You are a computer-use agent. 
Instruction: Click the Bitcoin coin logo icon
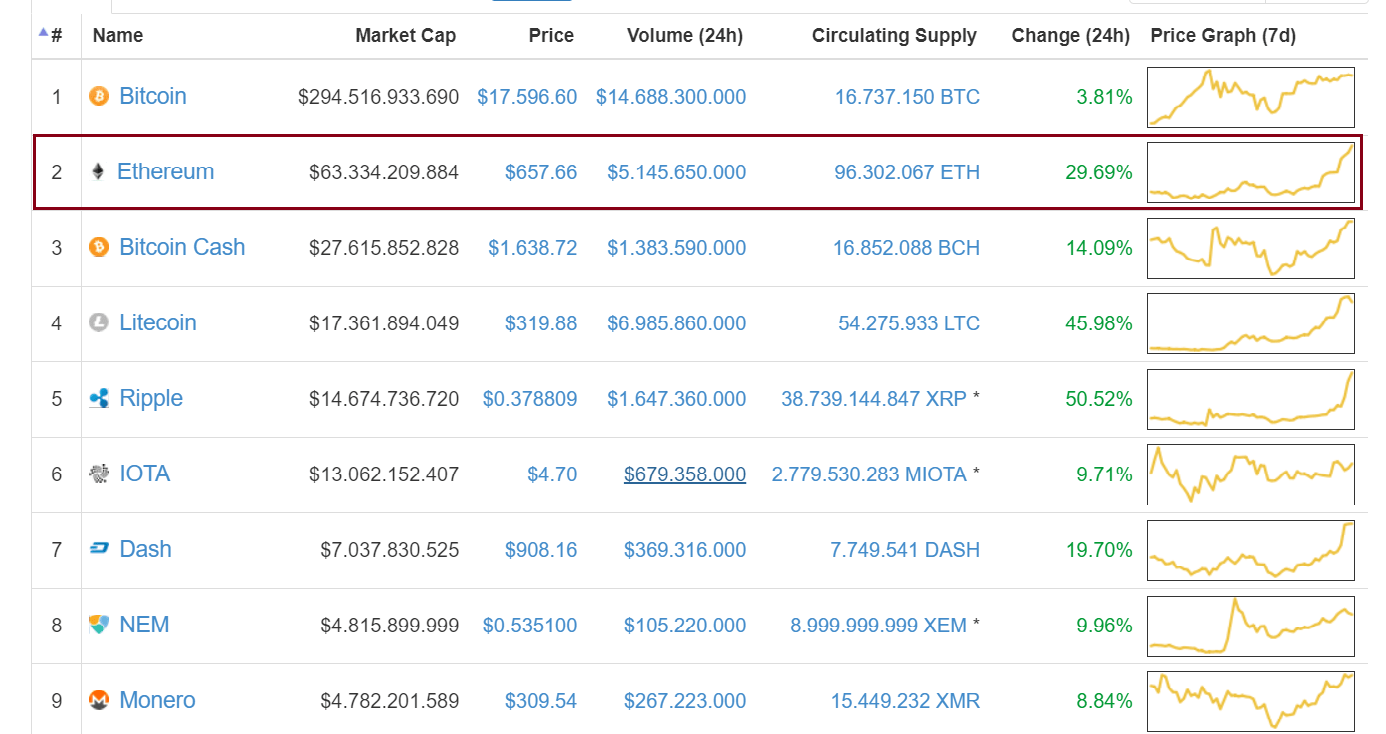[99, 97]
